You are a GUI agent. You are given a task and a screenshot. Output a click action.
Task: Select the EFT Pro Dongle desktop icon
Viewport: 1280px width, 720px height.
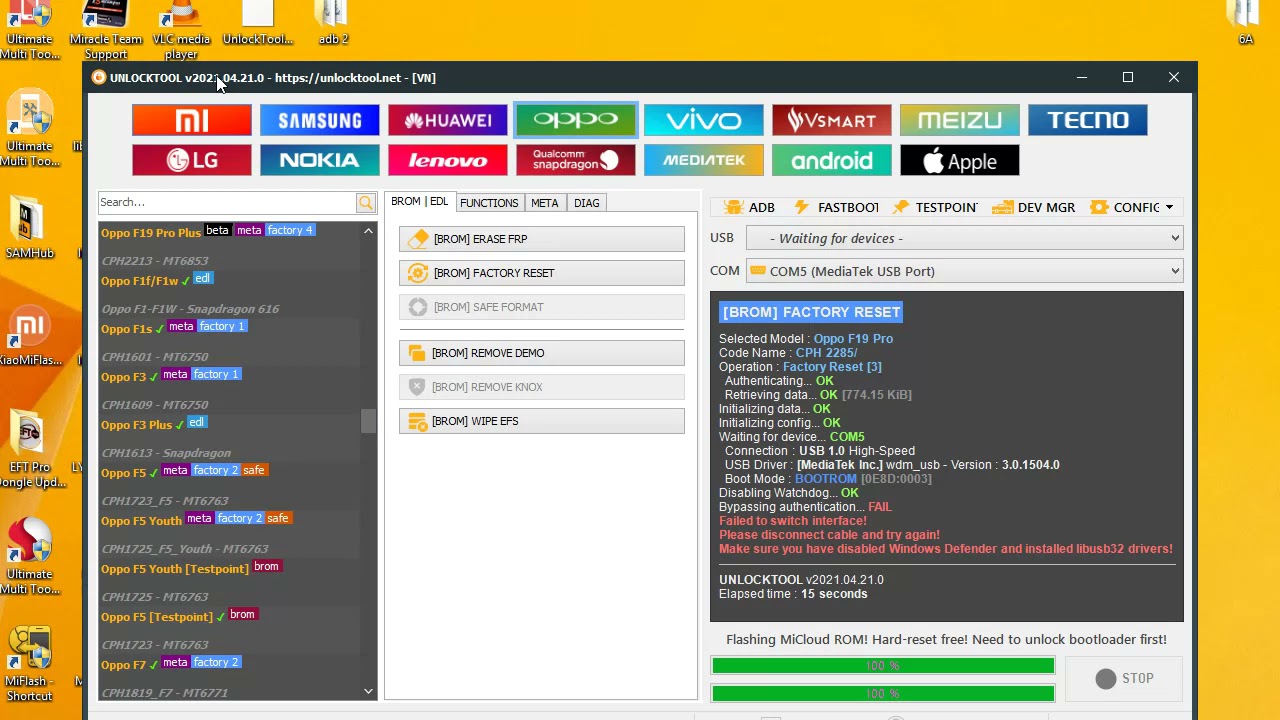[x=30, y=450]
